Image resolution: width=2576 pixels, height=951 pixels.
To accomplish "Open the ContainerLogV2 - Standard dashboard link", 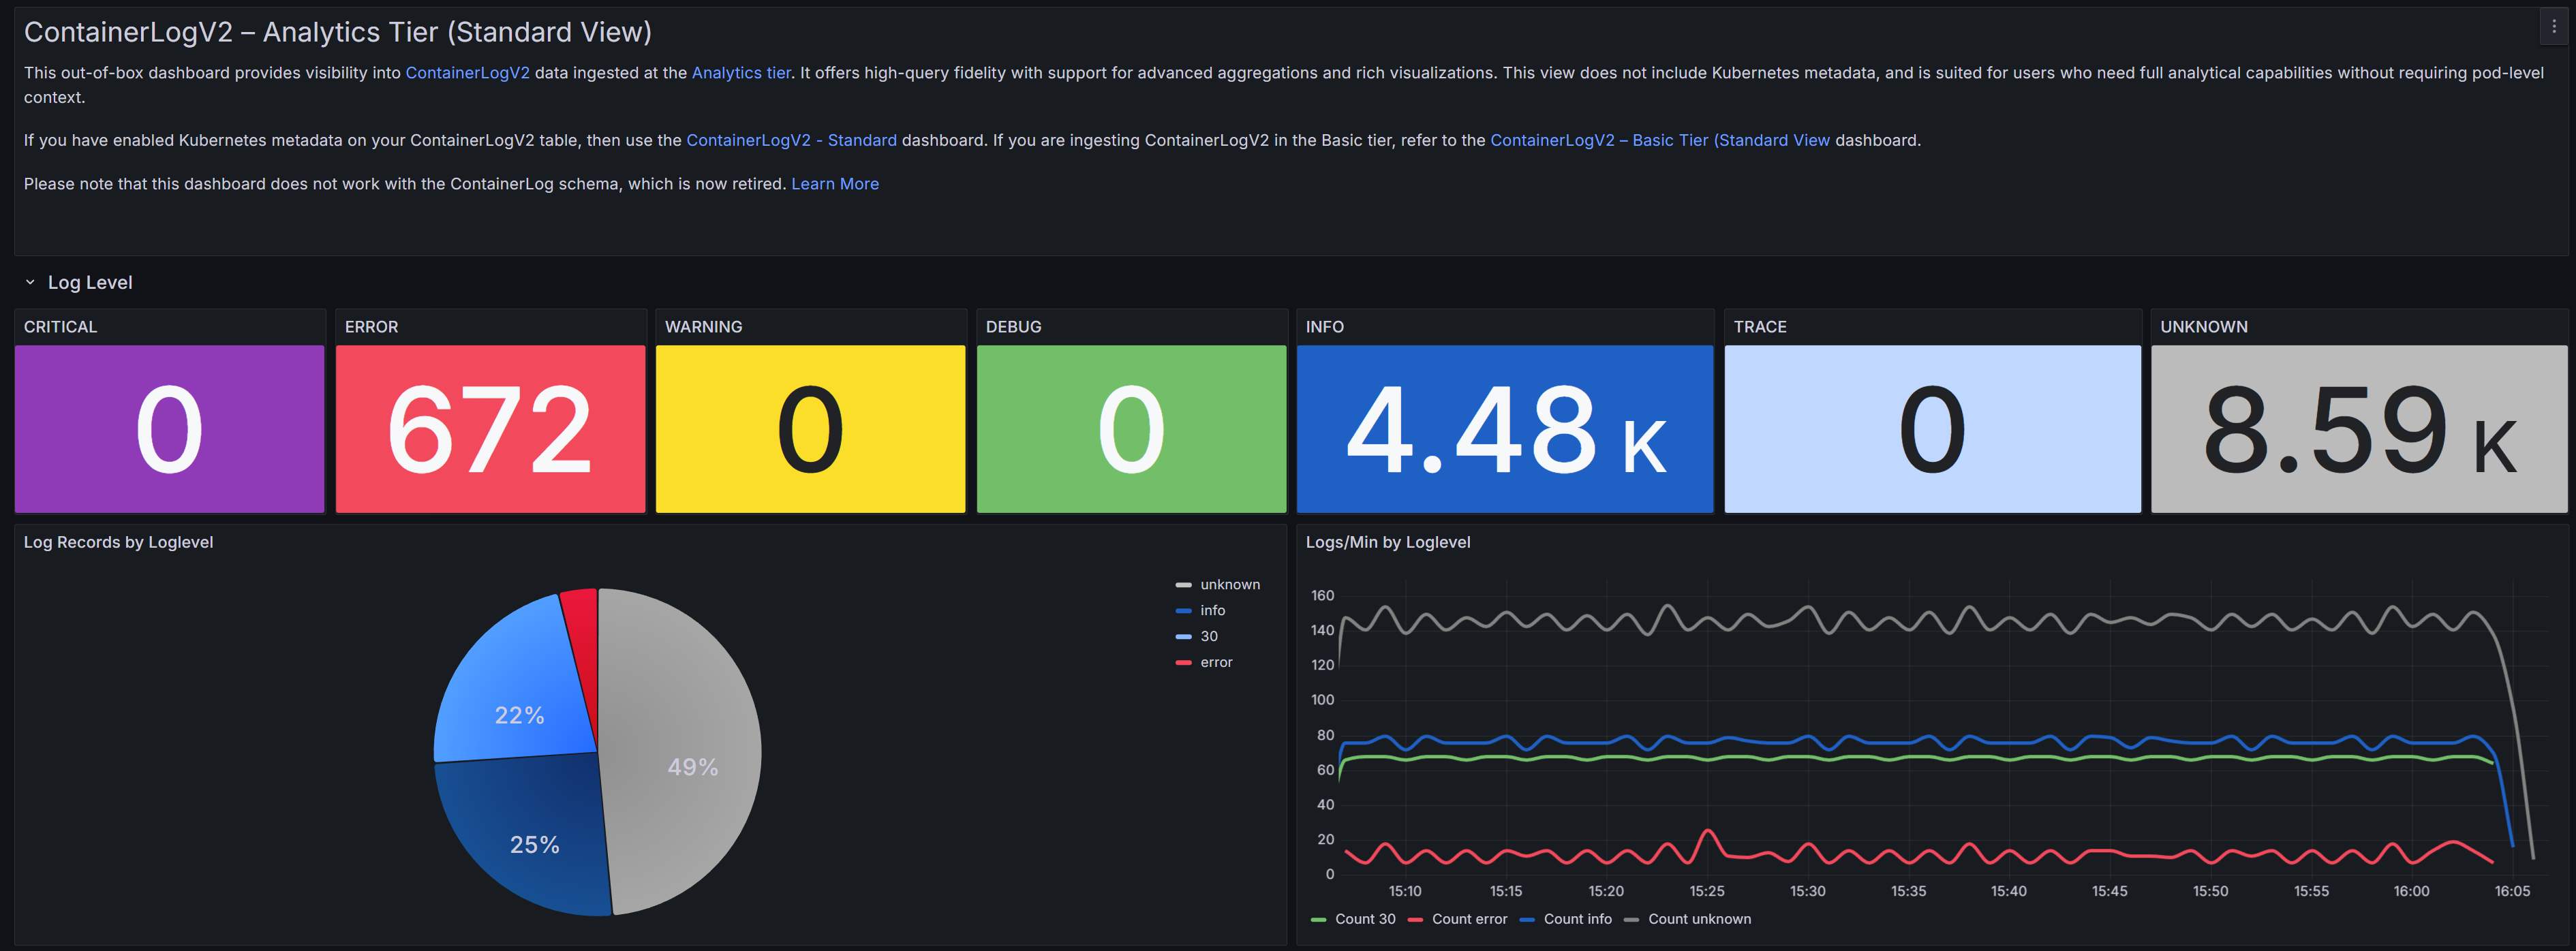I will (x=791, y=140).
